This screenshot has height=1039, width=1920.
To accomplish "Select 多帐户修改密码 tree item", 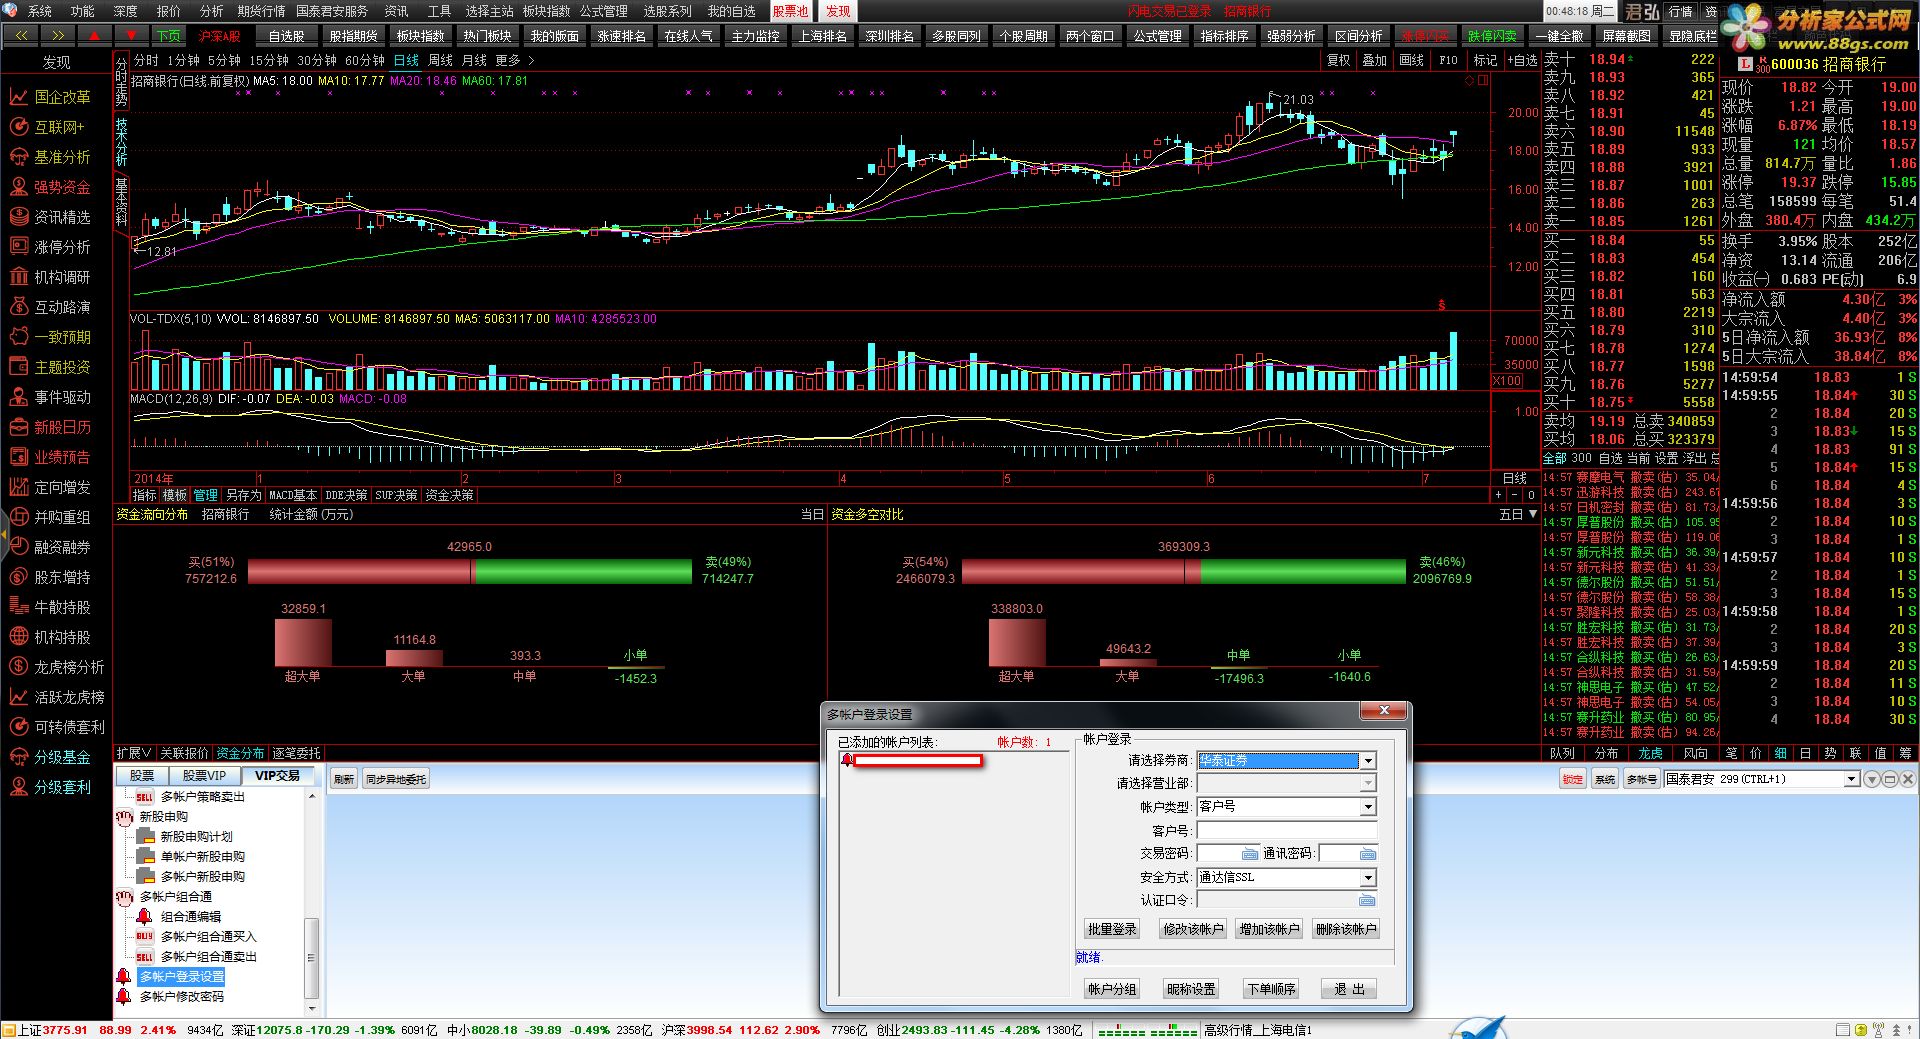I will pos(181,997).
